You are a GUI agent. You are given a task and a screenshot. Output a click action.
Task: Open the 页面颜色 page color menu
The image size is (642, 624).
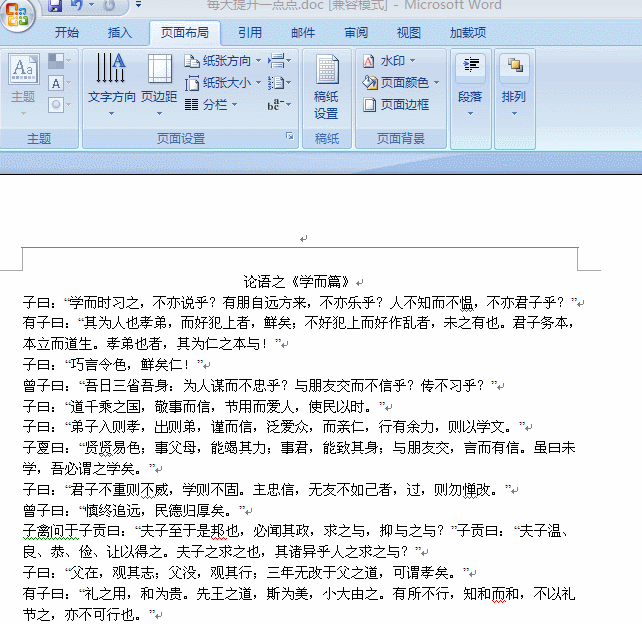[x=401, y=83]
